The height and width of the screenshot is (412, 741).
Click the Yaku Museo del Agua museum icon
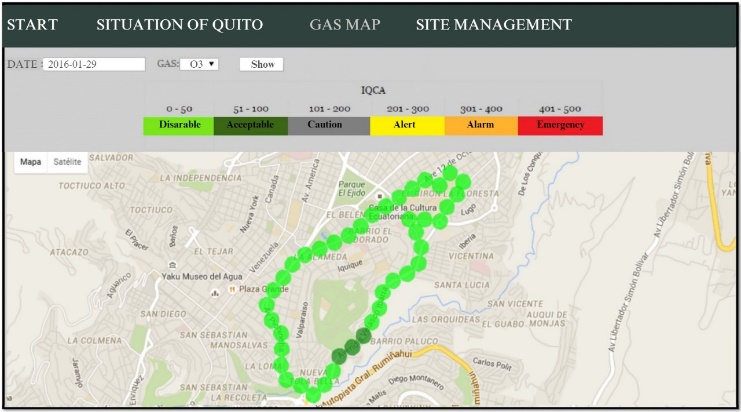point(172,265)
